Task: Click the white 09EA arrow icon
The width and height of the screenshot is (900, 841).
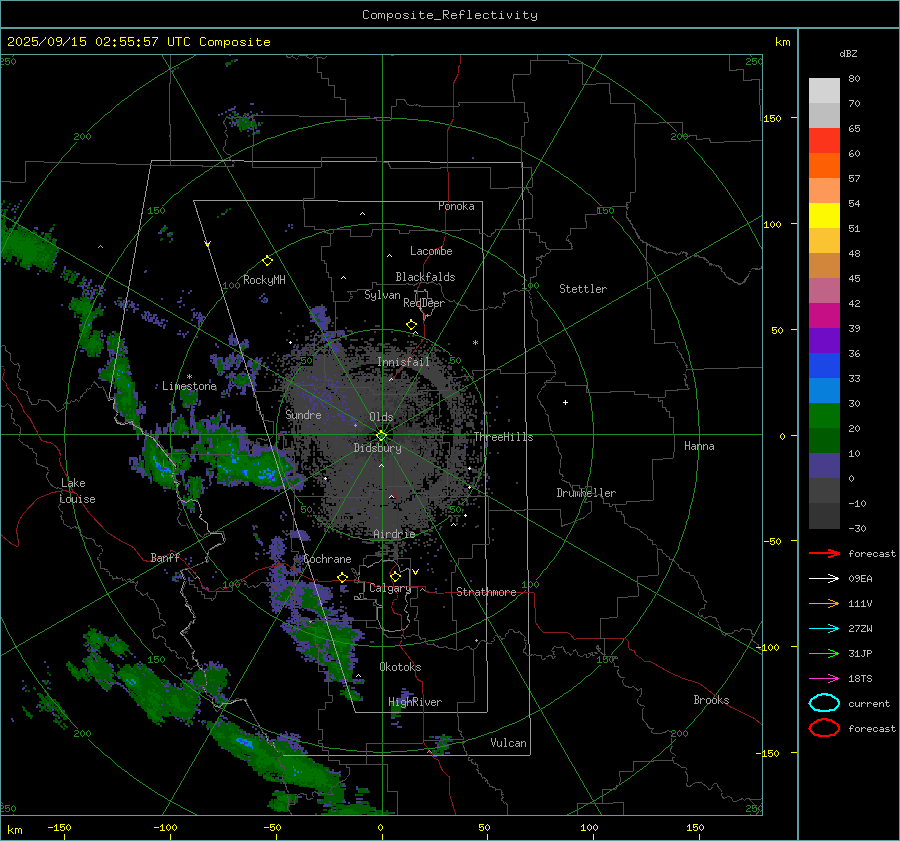Action: pos(824,579)
